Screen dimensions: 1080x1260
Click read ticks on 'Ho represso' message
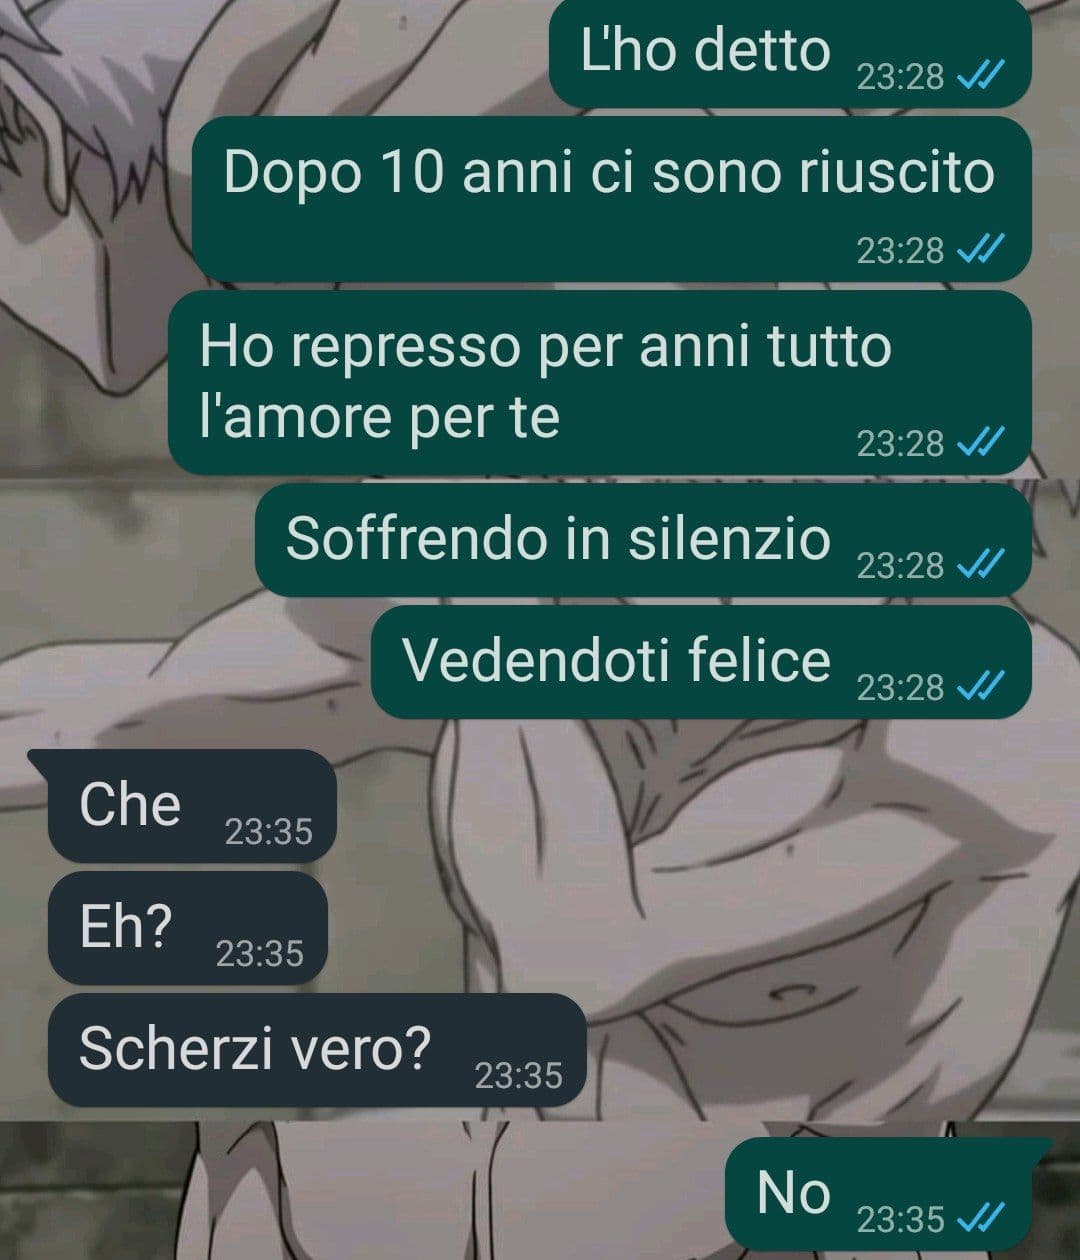(981, 443)
